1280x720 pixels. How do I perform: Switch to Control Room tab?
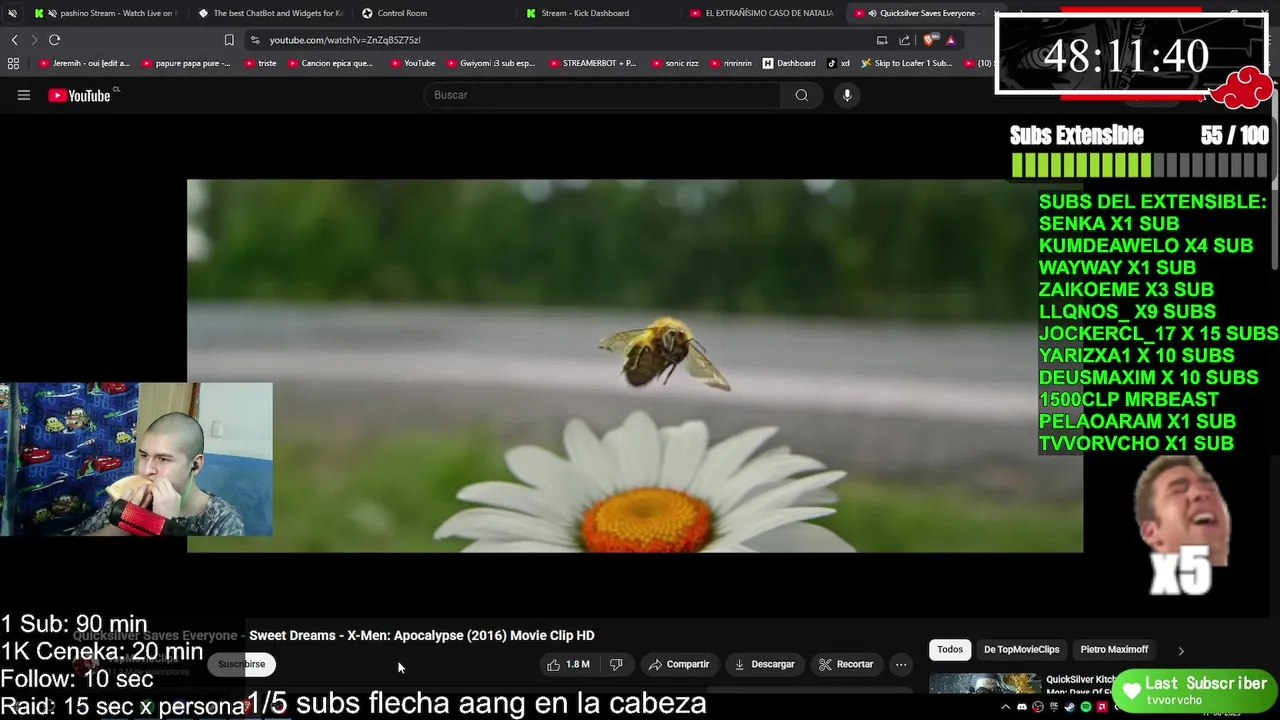pos(434,13)
